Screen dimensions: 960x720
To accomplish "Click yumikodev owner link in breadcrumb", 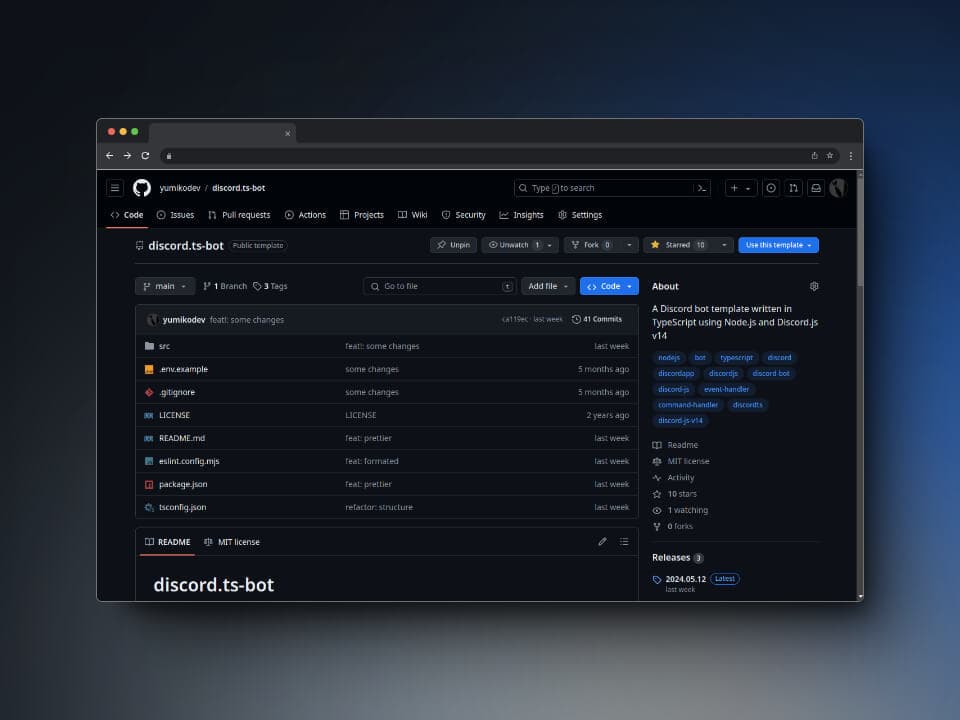I will coord(180,188).
